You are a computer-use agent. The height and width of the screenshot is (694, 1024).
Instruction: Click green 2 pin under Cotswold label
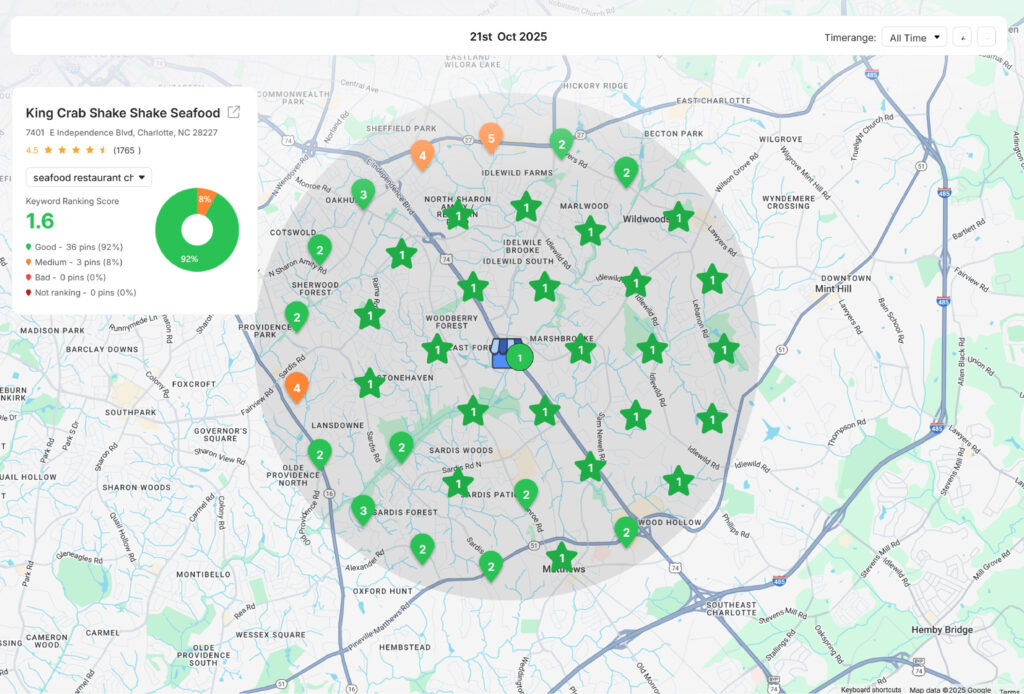click(319, 250)
